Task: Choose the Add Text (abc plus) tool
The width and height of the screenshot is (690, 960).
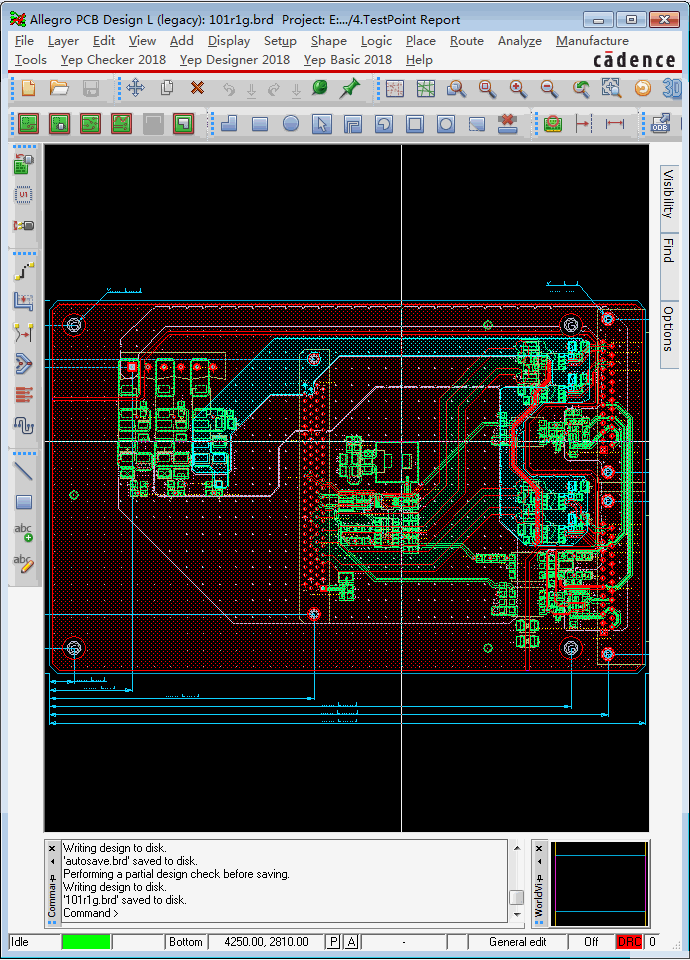Action: pos(24,532)
